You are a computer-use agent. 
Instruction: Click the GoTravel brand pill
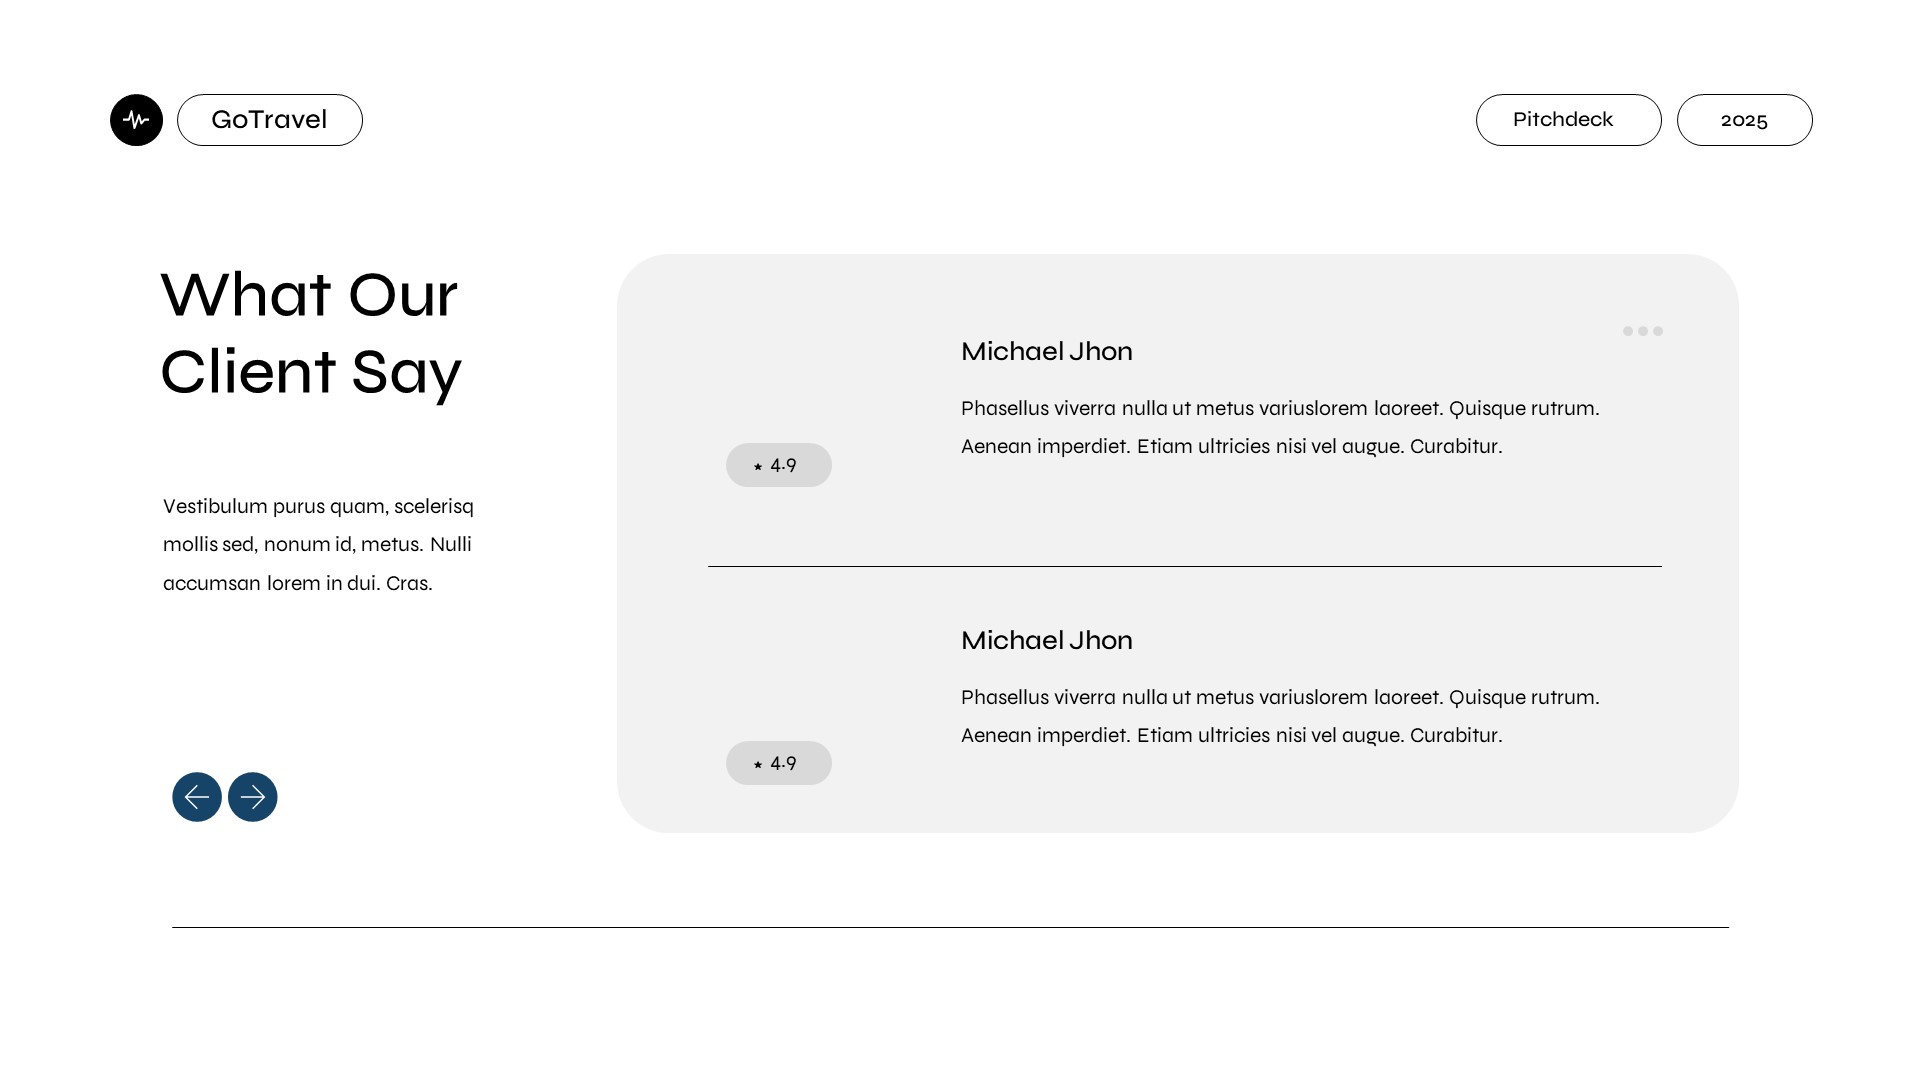coord(270,120)
